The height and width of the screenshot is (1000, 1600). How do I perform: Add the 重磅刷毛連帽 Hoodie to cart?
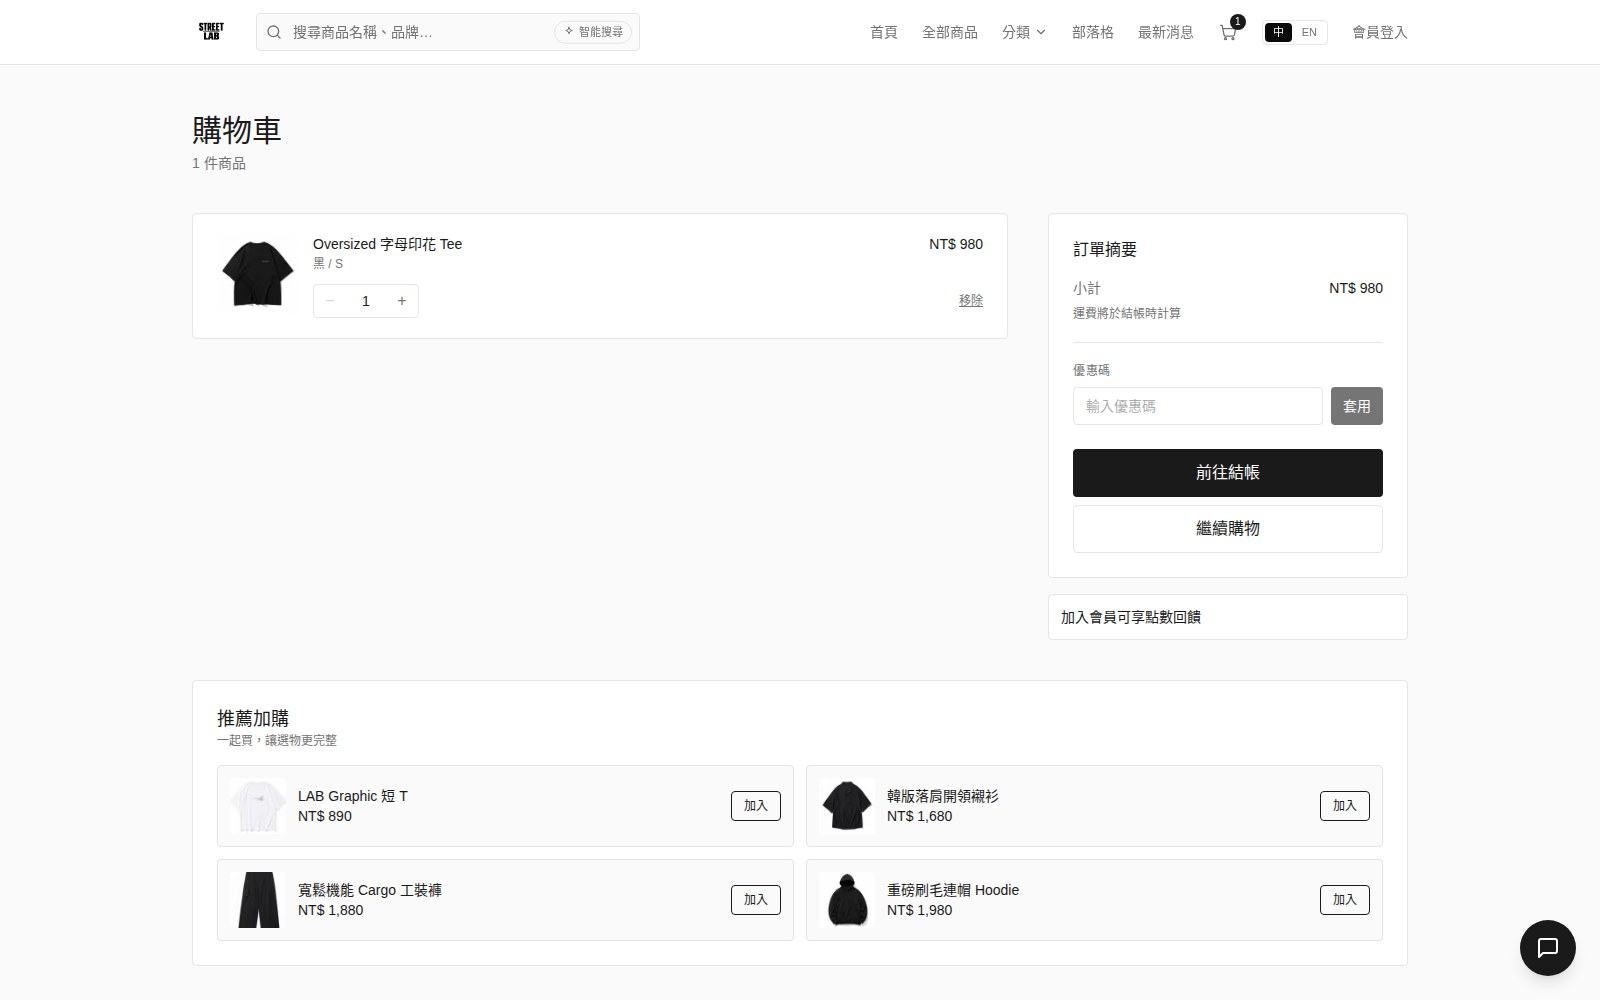tap(1345, 900)
